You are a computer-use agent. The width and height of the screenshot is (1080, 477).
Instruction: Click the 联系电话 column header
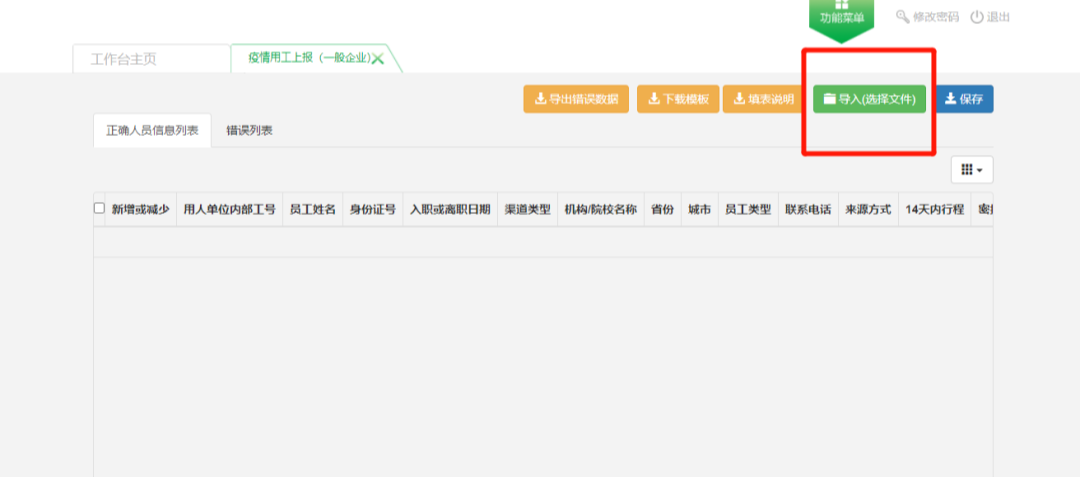(x=808, y=210)
